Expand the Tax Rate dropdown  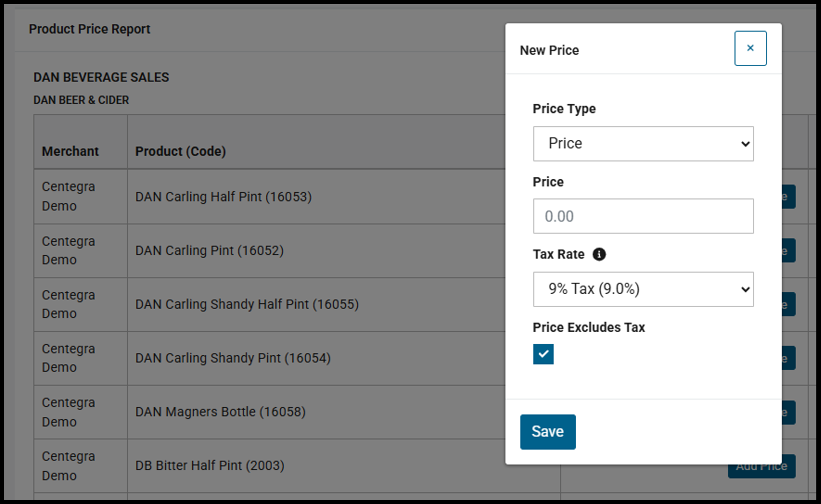coord(643,289)
